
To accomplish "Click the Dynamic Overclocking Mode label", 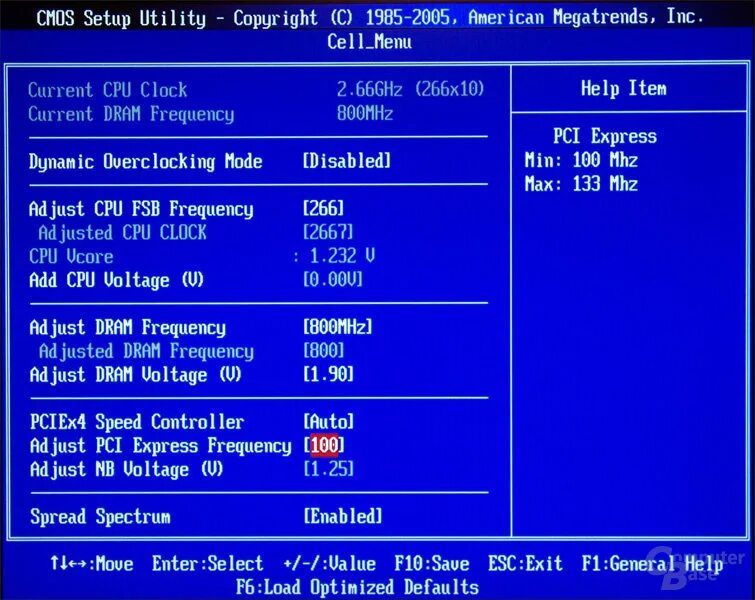I will (x=145, y=162).
